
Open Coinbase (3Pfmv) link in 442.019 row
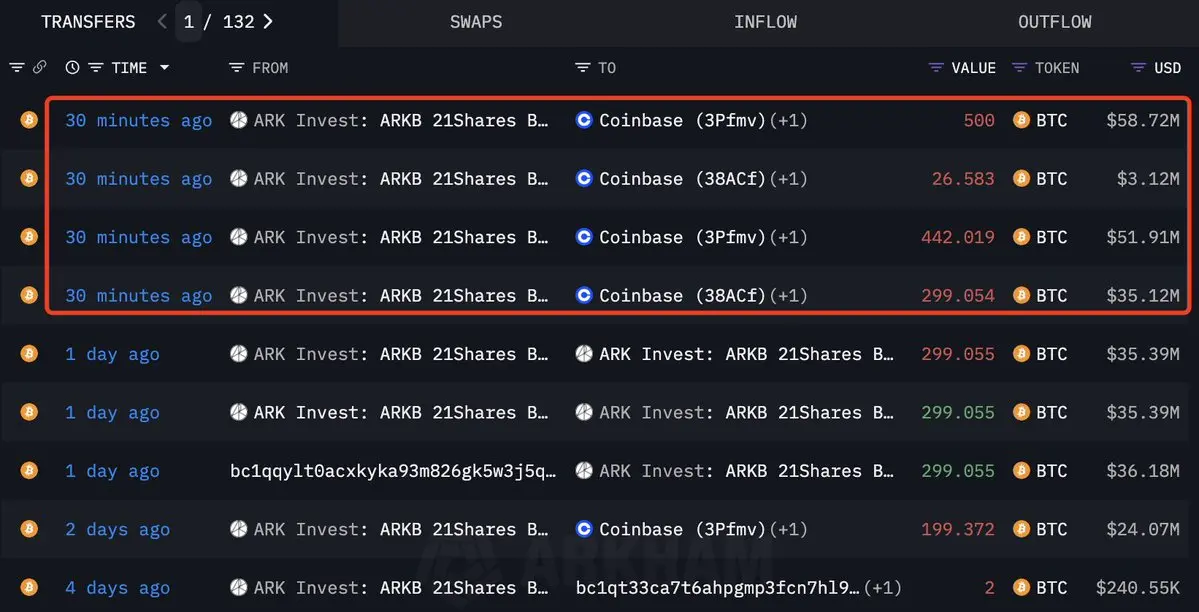[682, 237]
